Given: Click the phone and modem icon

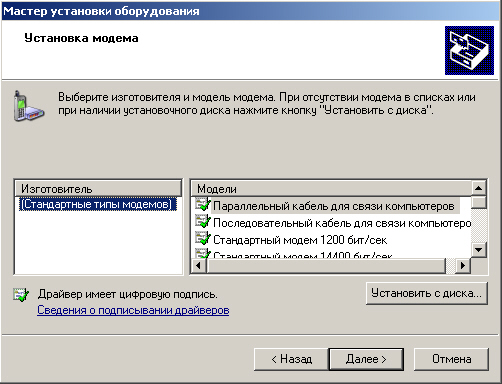Looking at the screenshot, I should (29, 106).
